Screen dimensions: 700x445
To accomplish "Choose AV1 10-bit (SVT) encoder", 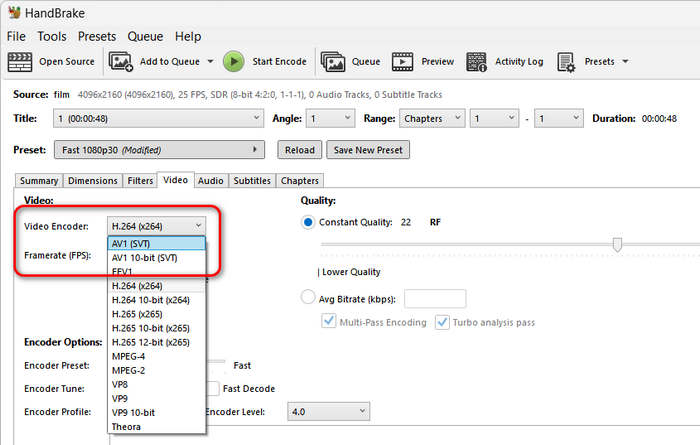I will 156,258.
